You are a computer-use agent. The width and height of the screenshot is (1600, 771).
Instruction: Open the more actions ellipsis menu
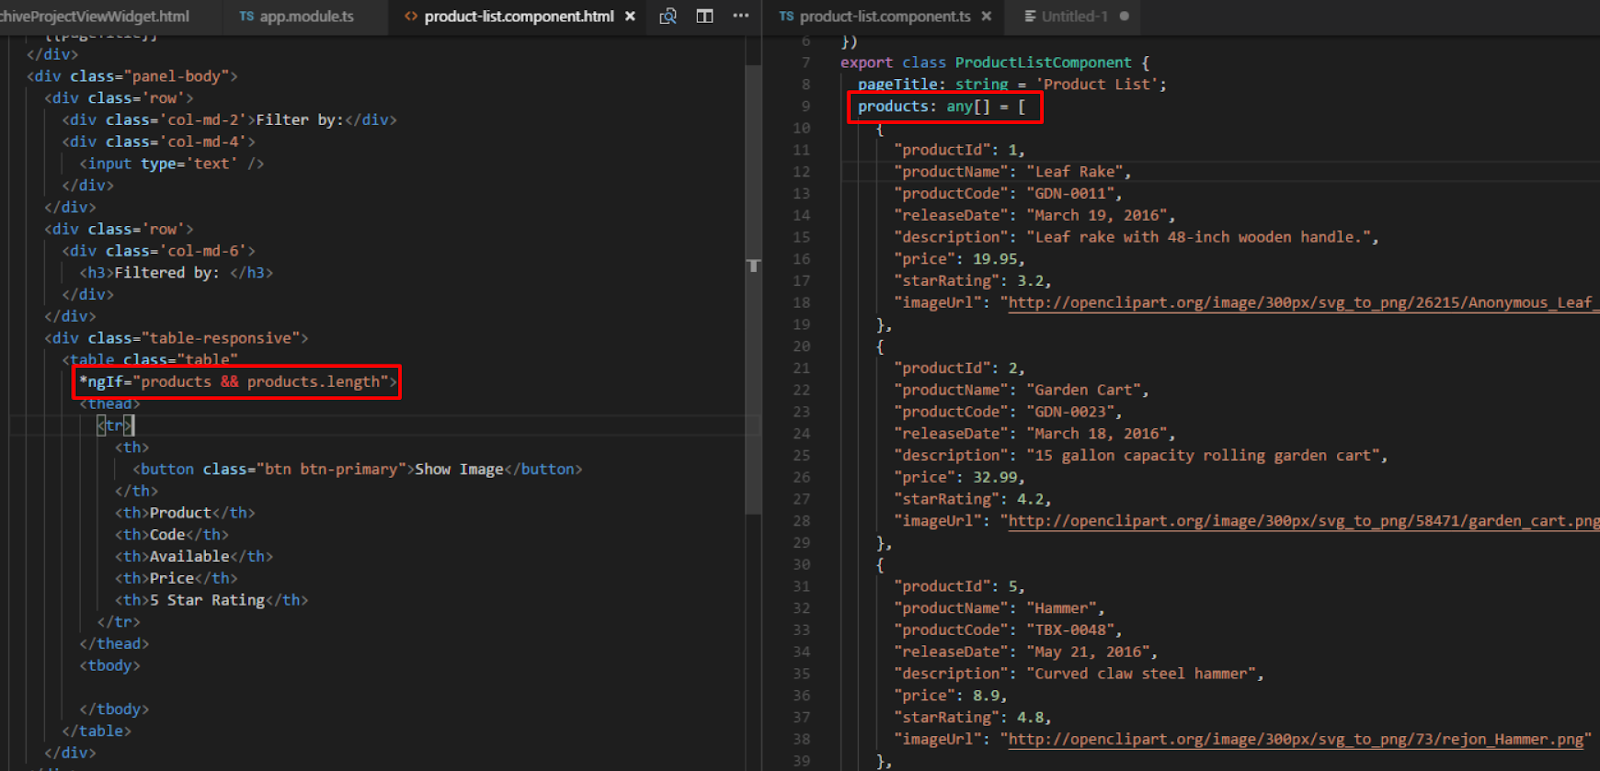[741, 16]
